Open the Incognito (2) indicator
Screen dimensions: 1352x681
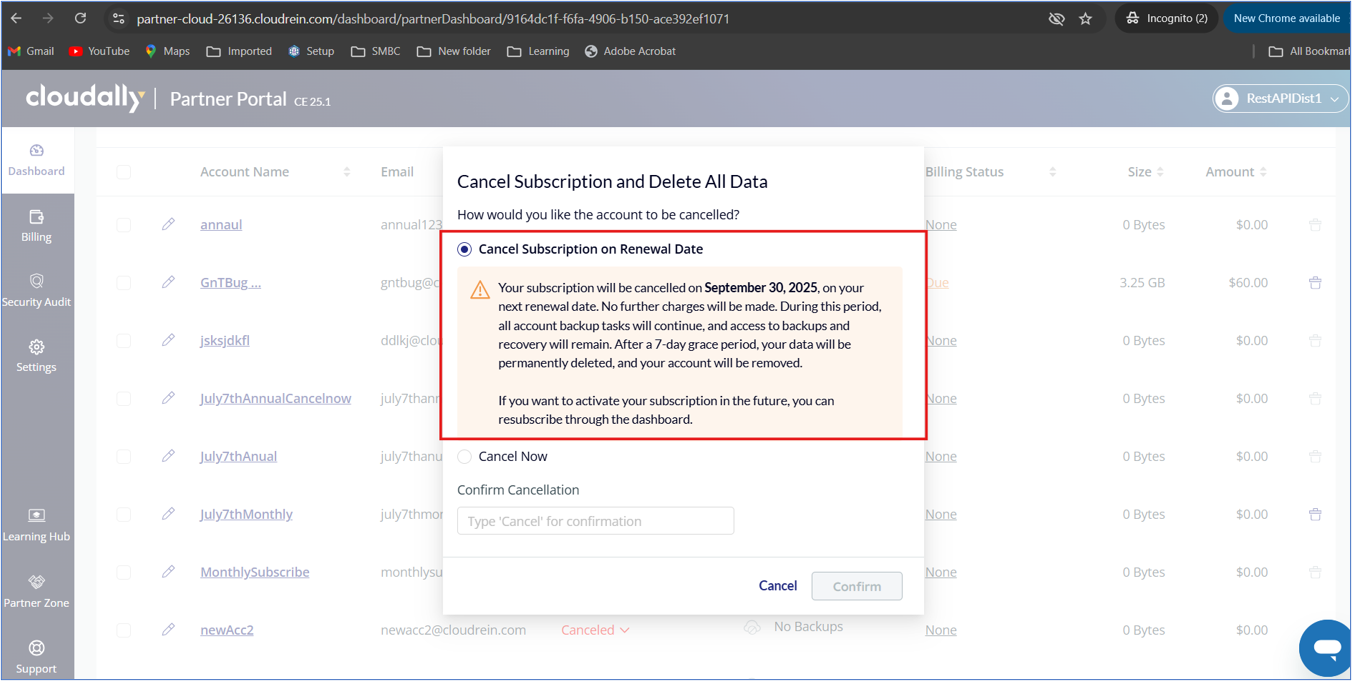1167,18
